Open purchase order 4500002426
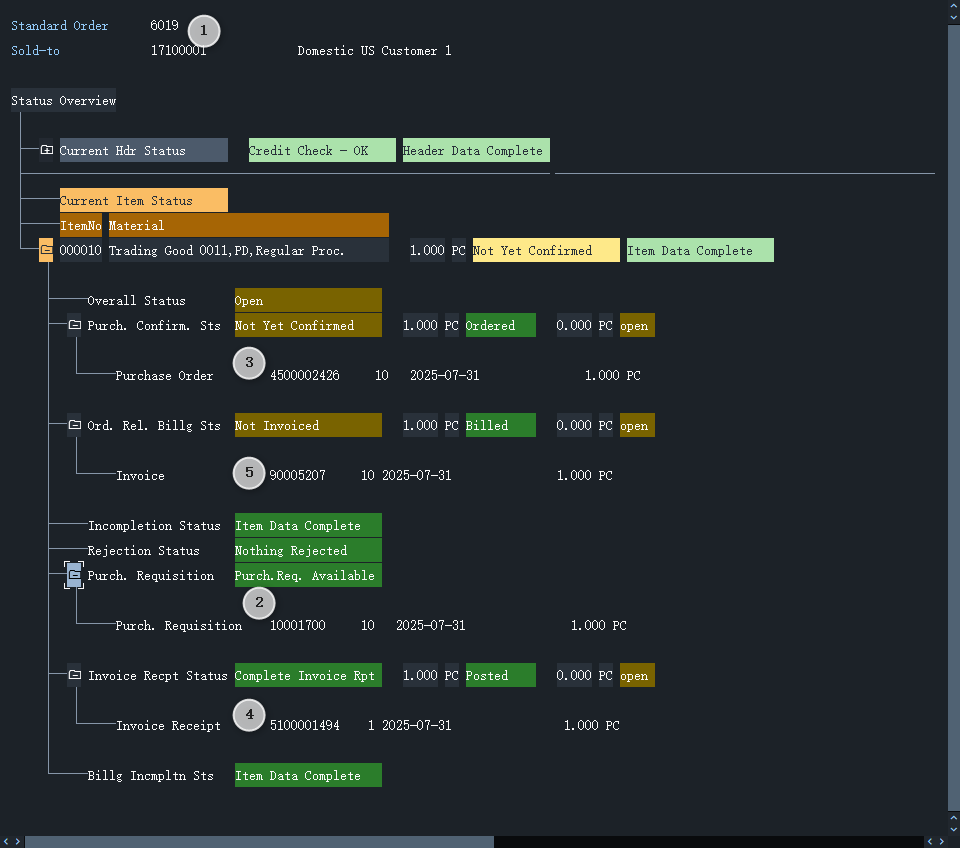 305,375
